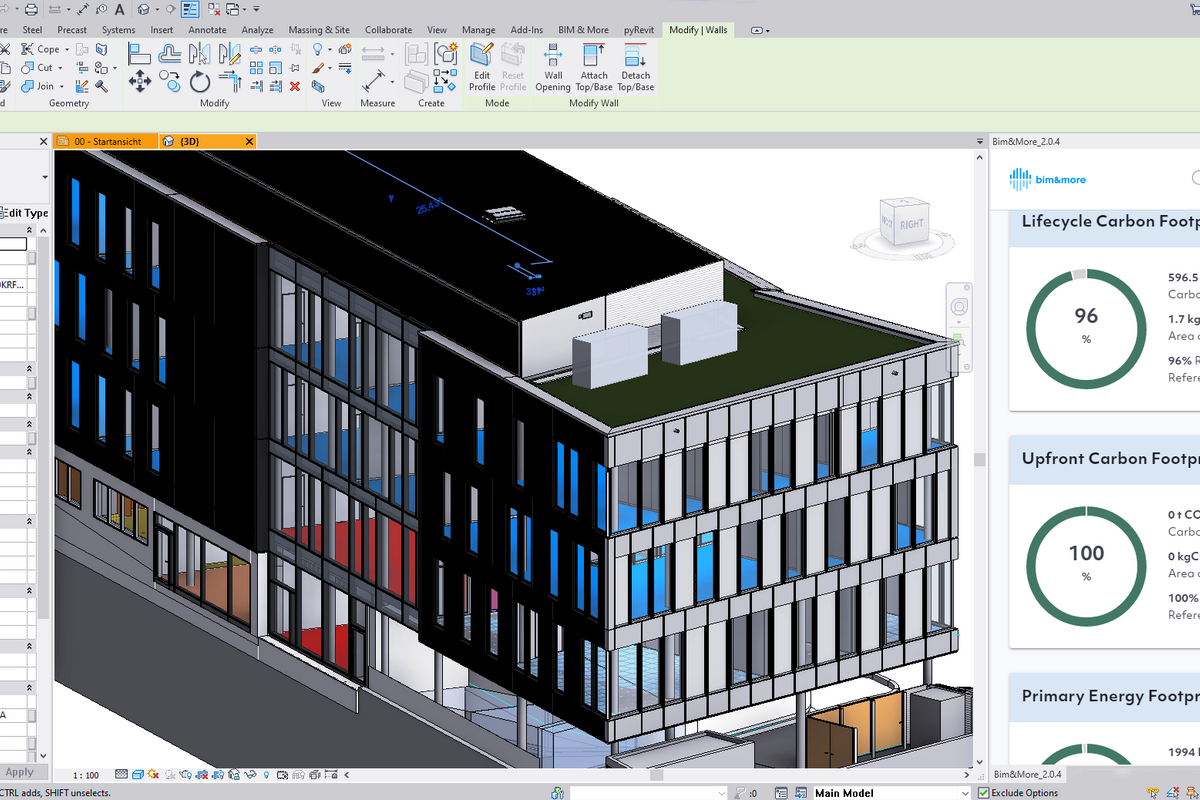Click the Edit Type button

[x=25, y=213]
